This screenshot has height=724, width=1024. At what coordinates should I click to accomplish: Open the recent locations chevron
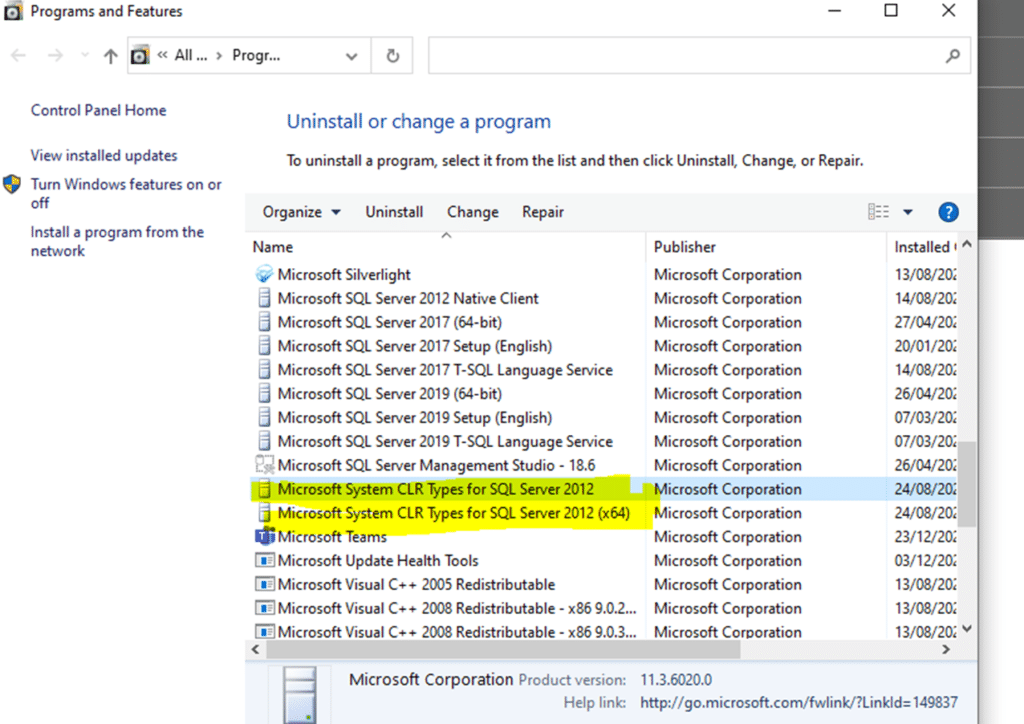click(x=85, y=55)
